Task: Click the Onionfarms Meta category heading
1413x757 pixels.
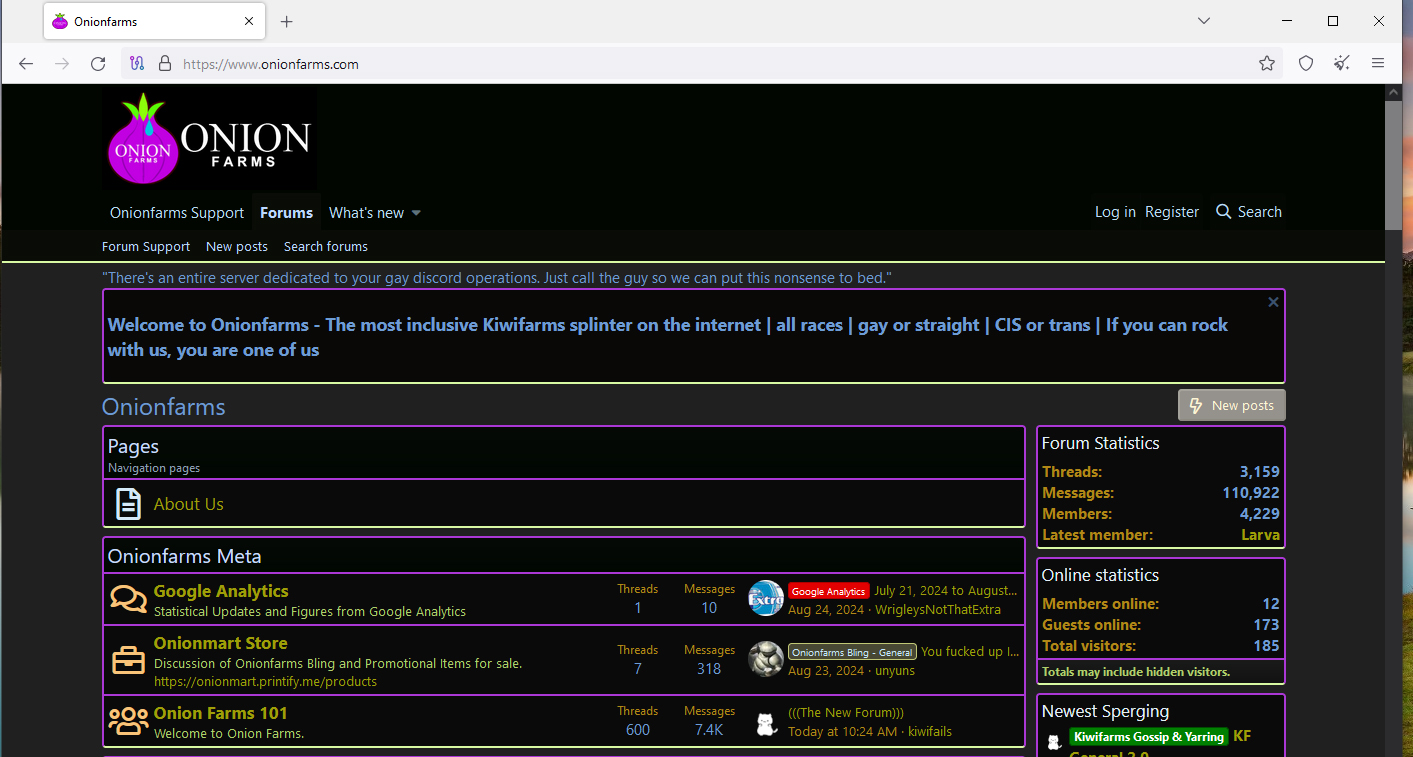Action: [185, 556]
